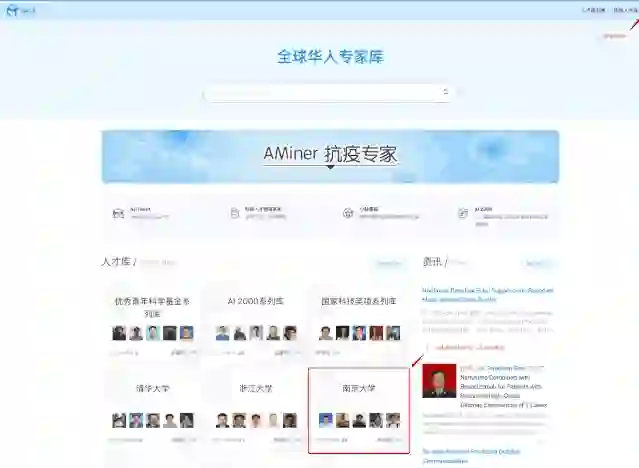The height and width of the screenshot is (468, 639).
Task: Click the first avatar in 南京大学 card
Action: tap(325, 420)
